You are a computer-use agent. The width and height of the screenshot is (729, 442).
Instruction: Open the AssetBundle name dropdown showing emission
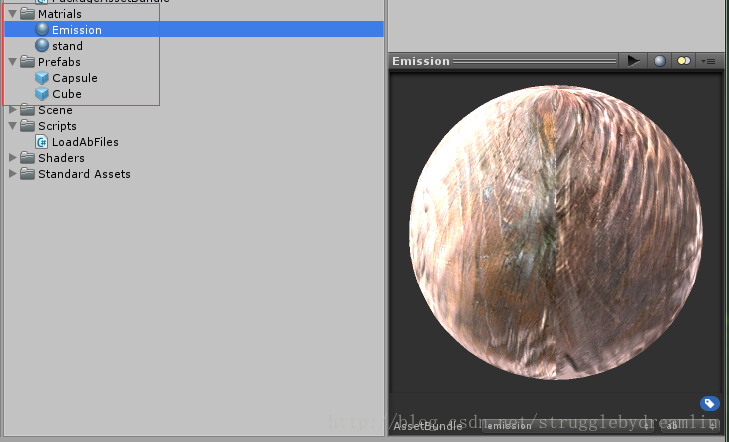(x=568, y=426)
